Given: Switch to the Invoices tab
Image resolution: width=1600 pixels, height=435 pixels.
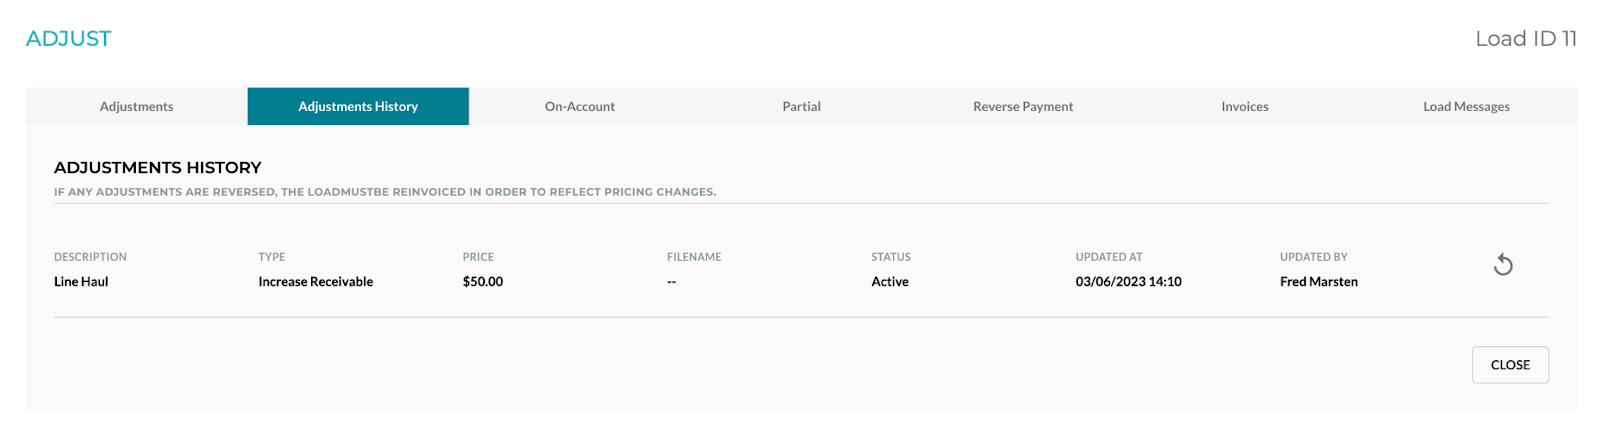Looking at the screenshot, I should [x=1245, y=106].
